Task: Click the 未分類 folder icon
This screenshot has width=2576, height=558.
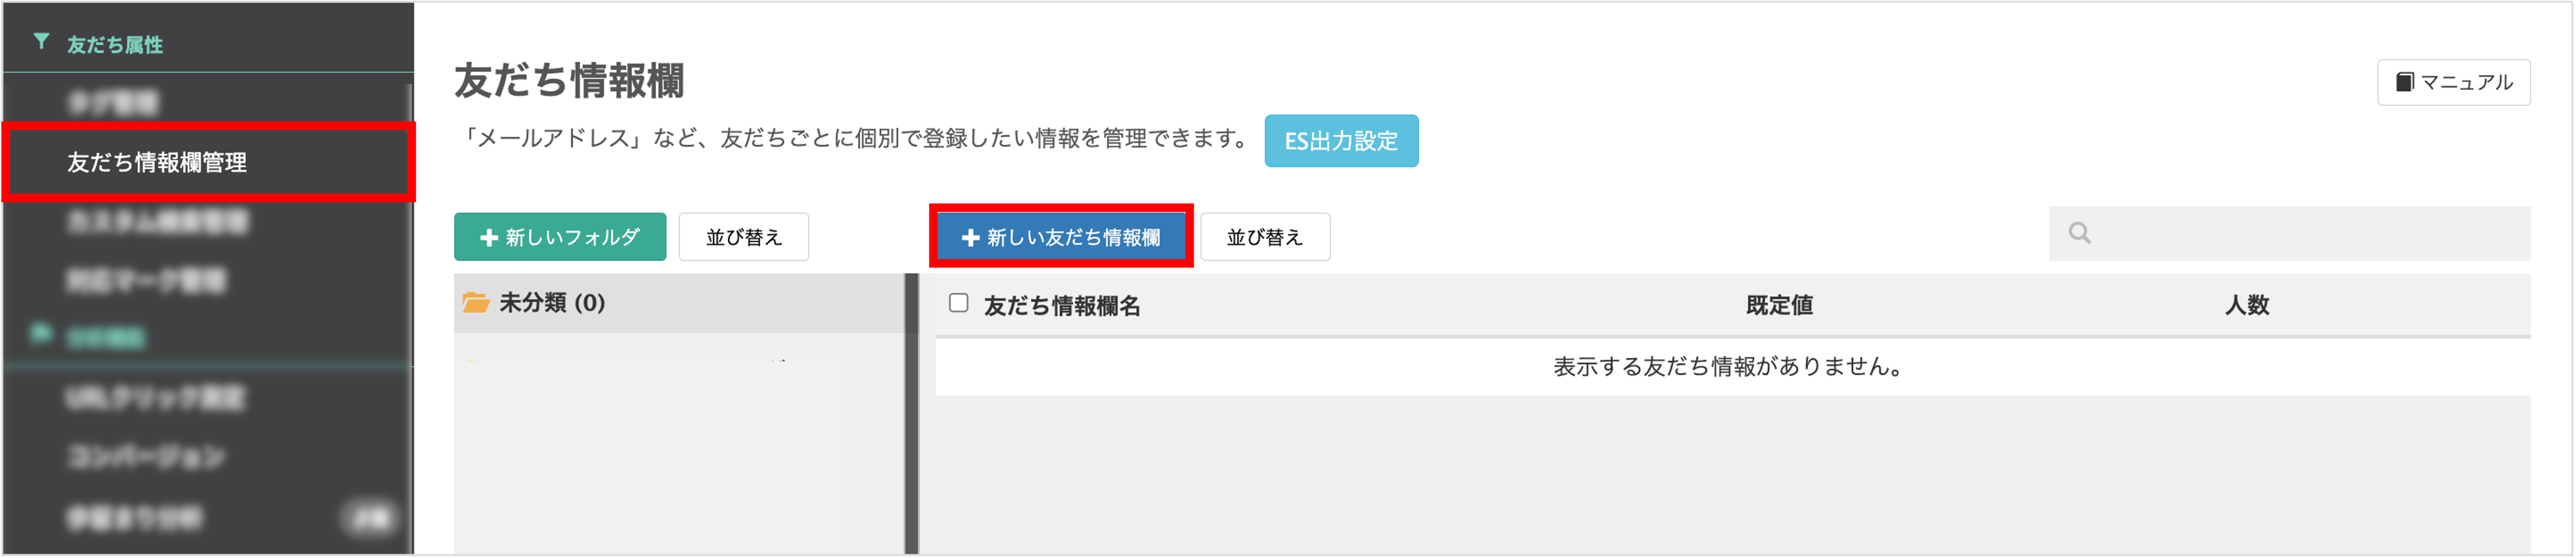Action: coord(476,302)
